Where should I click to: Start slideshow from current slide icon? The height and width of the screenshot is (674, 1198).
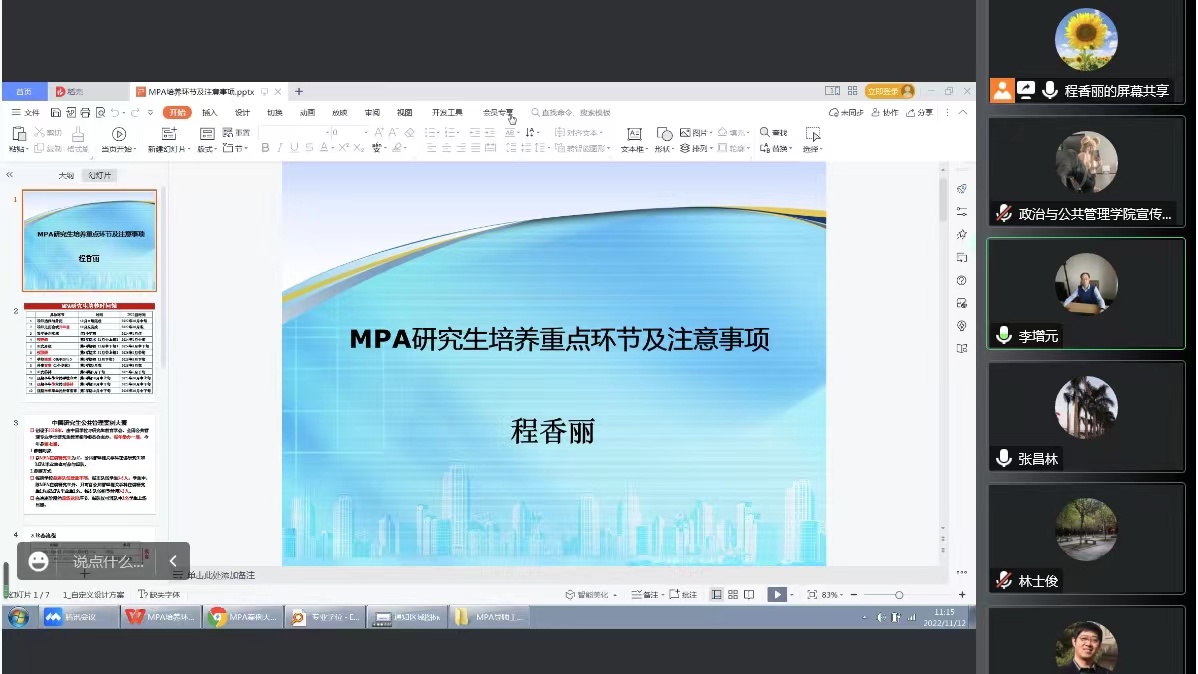(119, 134)
